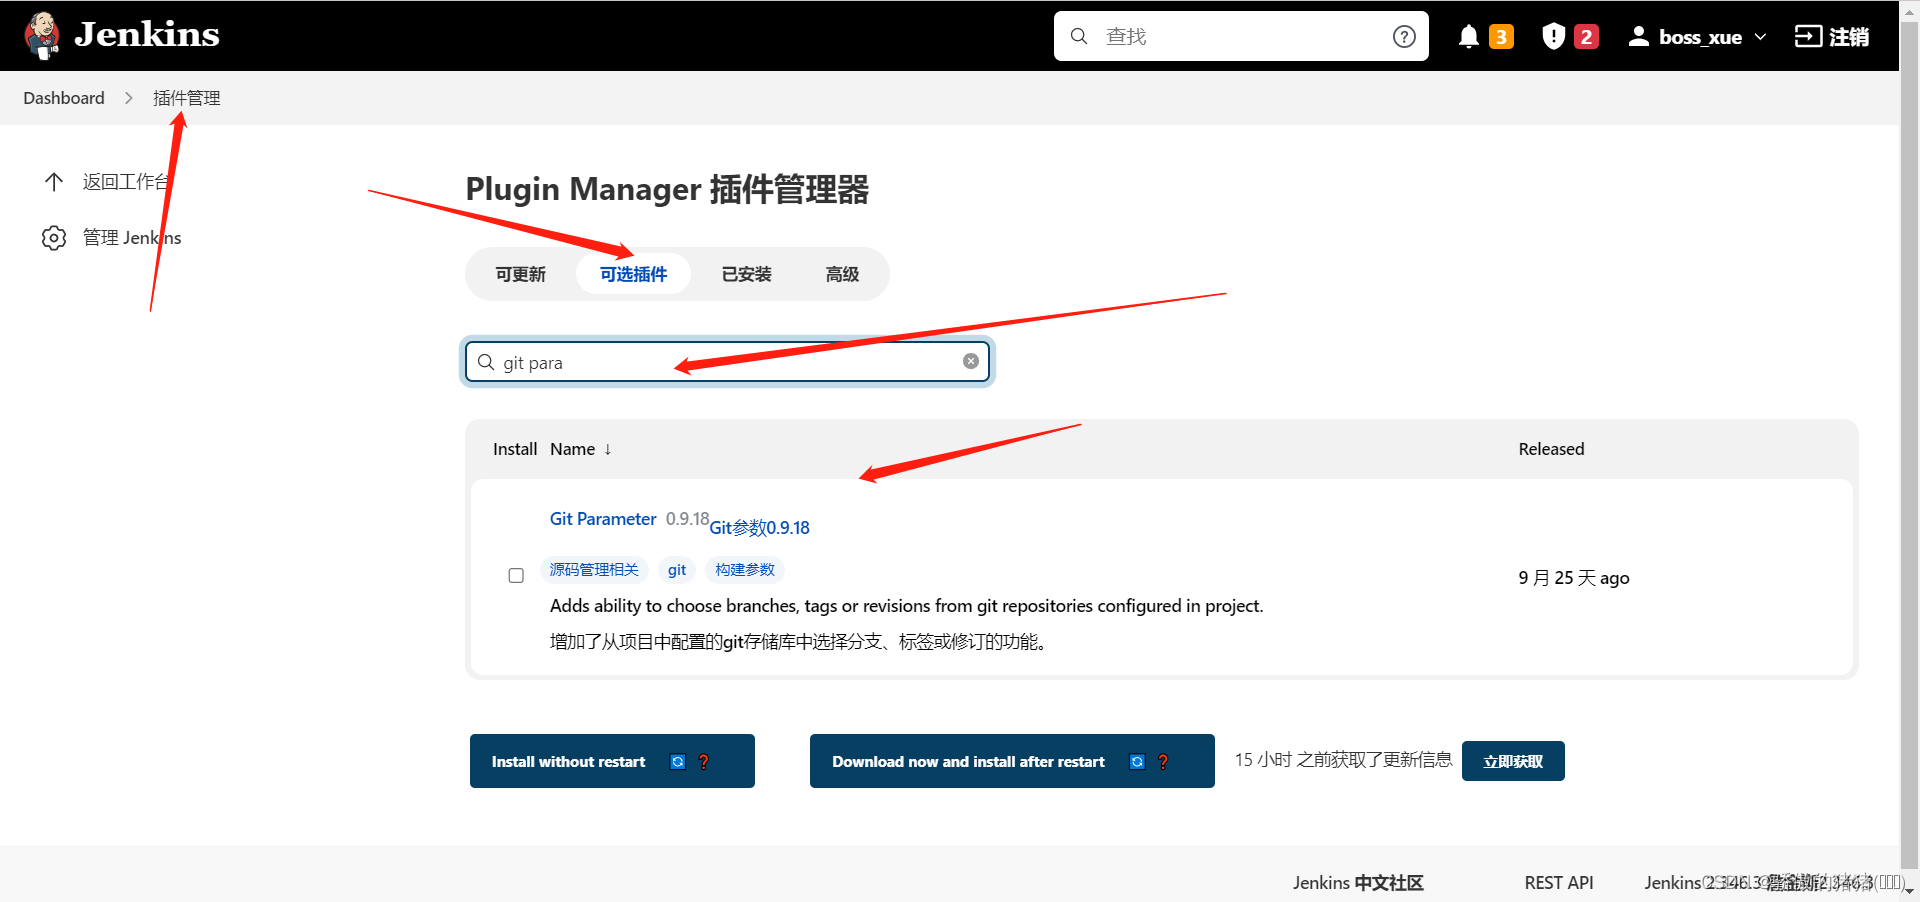
Task: Click Download now and install after restart
Action: coord(1012,761)
